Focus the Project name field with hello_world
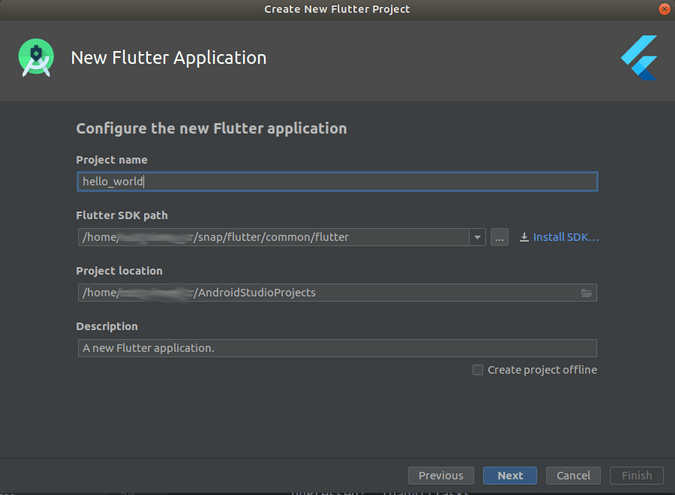 click(x=336, y=182)
